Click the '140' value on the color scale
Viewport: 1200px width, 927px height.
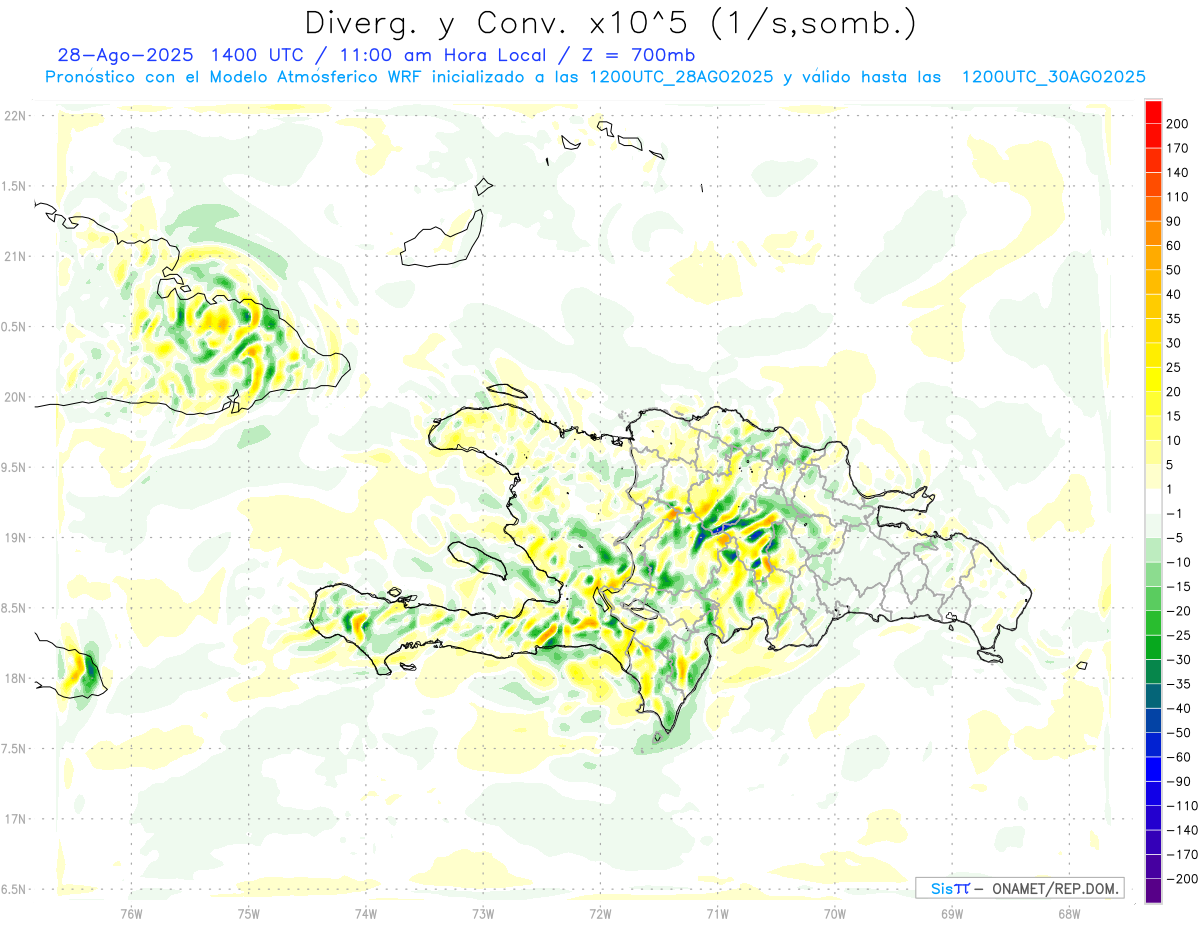[x=1177, y=172]
